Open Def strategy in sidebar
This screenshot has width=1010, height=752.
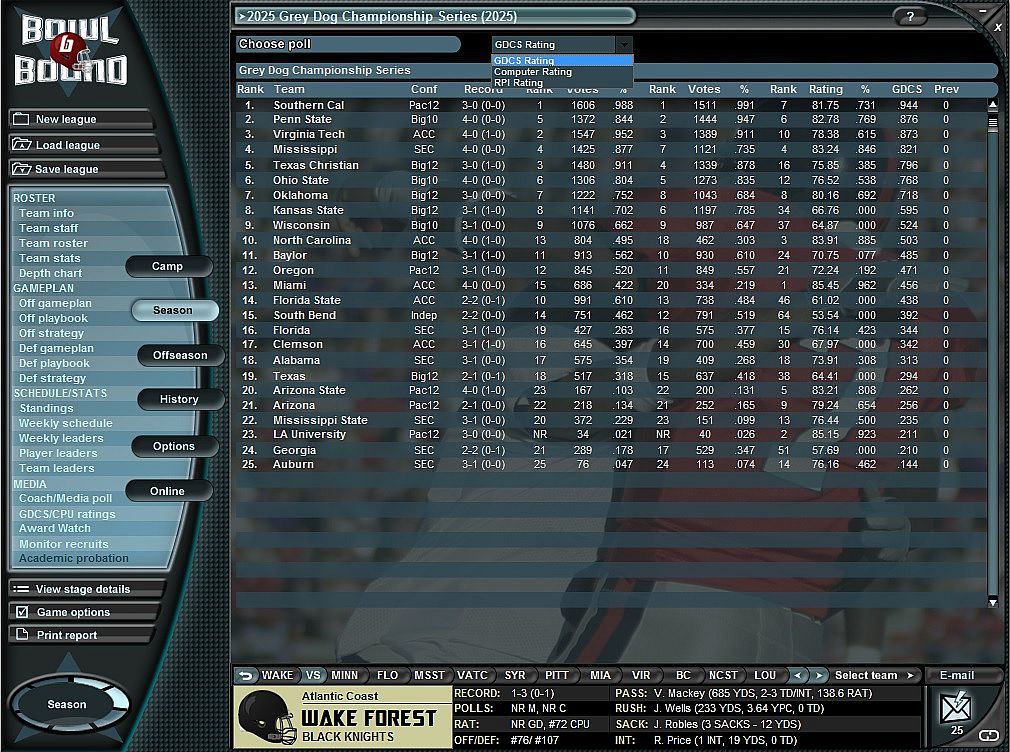[52, 378]
